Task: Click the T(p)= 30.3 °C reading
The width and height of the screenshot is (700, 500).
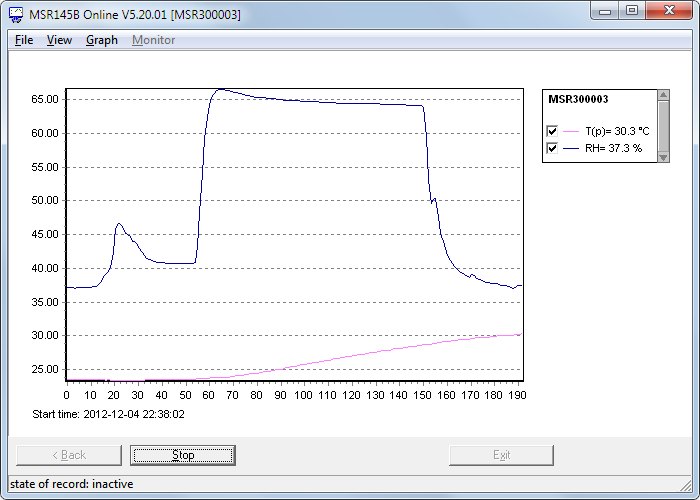Action: [x=617, y=131]
